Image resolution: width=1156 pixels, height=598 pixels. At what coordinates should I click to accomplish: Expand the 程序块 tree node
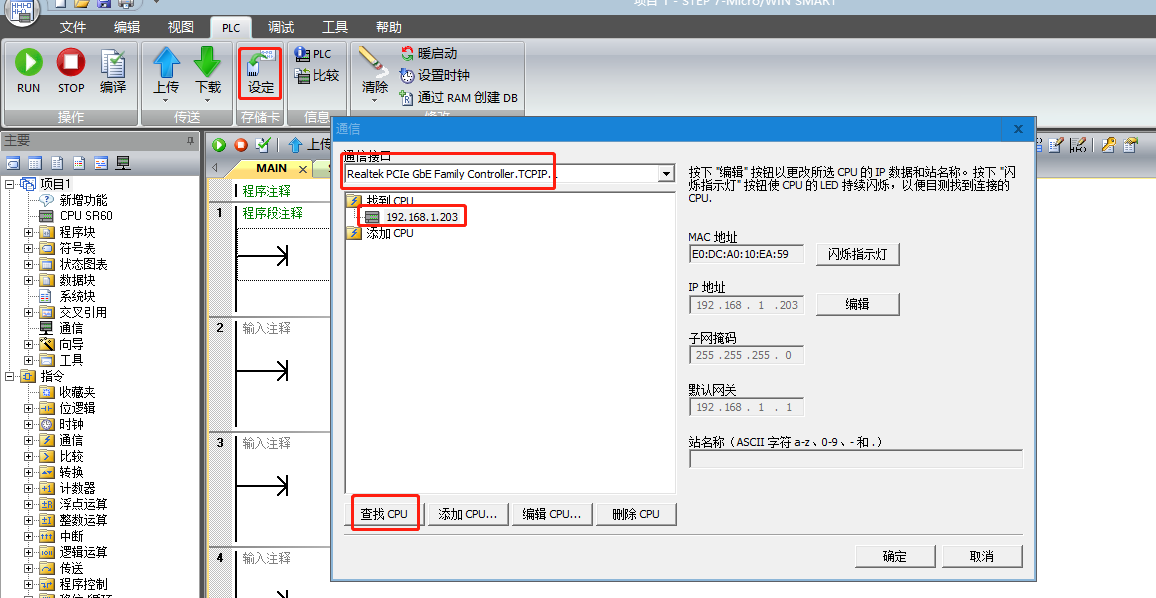pyautogui.click(x=29, y=232)
